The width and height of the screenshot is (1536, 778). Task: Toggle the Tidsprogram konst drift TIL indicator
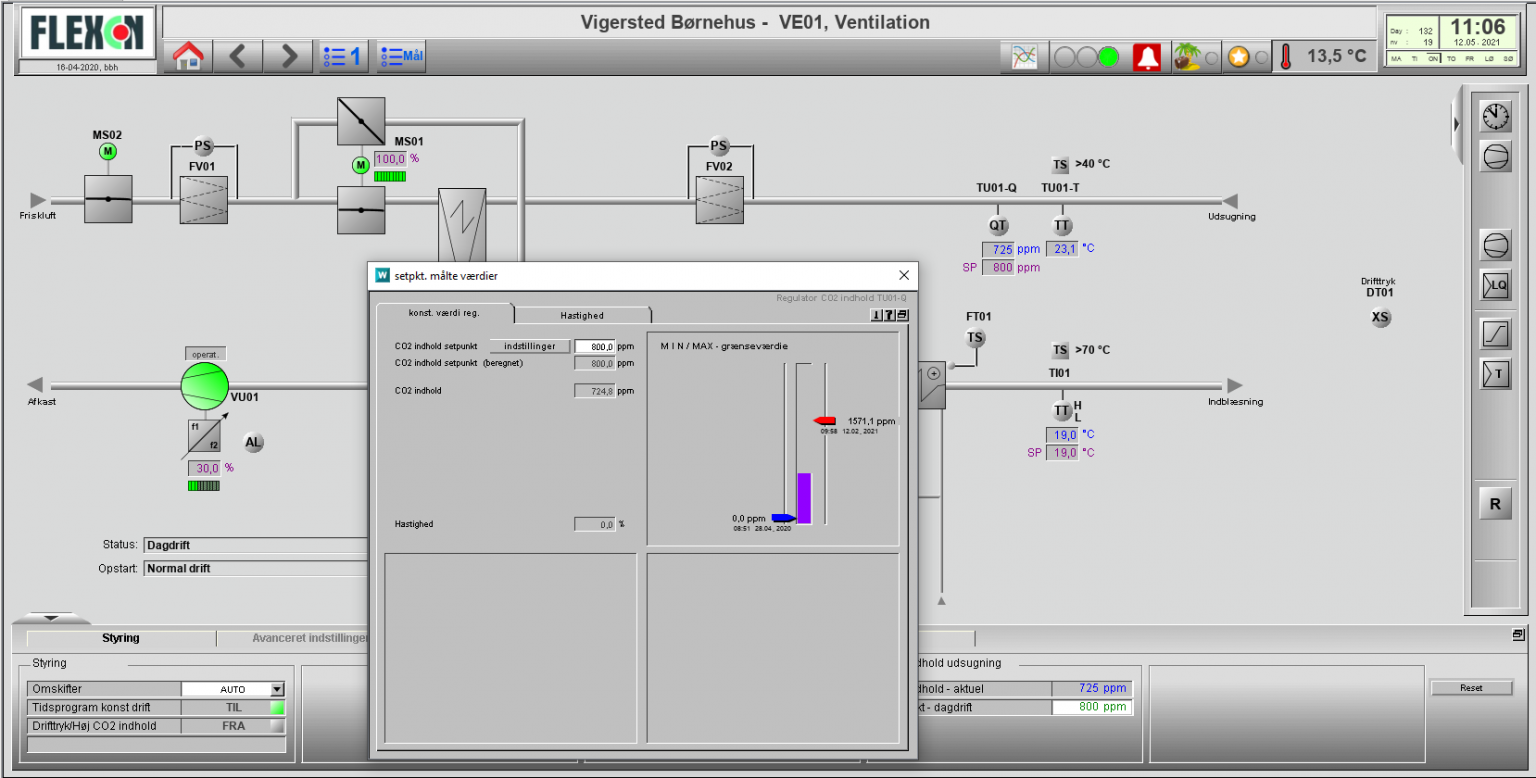[x=277, y=707]
